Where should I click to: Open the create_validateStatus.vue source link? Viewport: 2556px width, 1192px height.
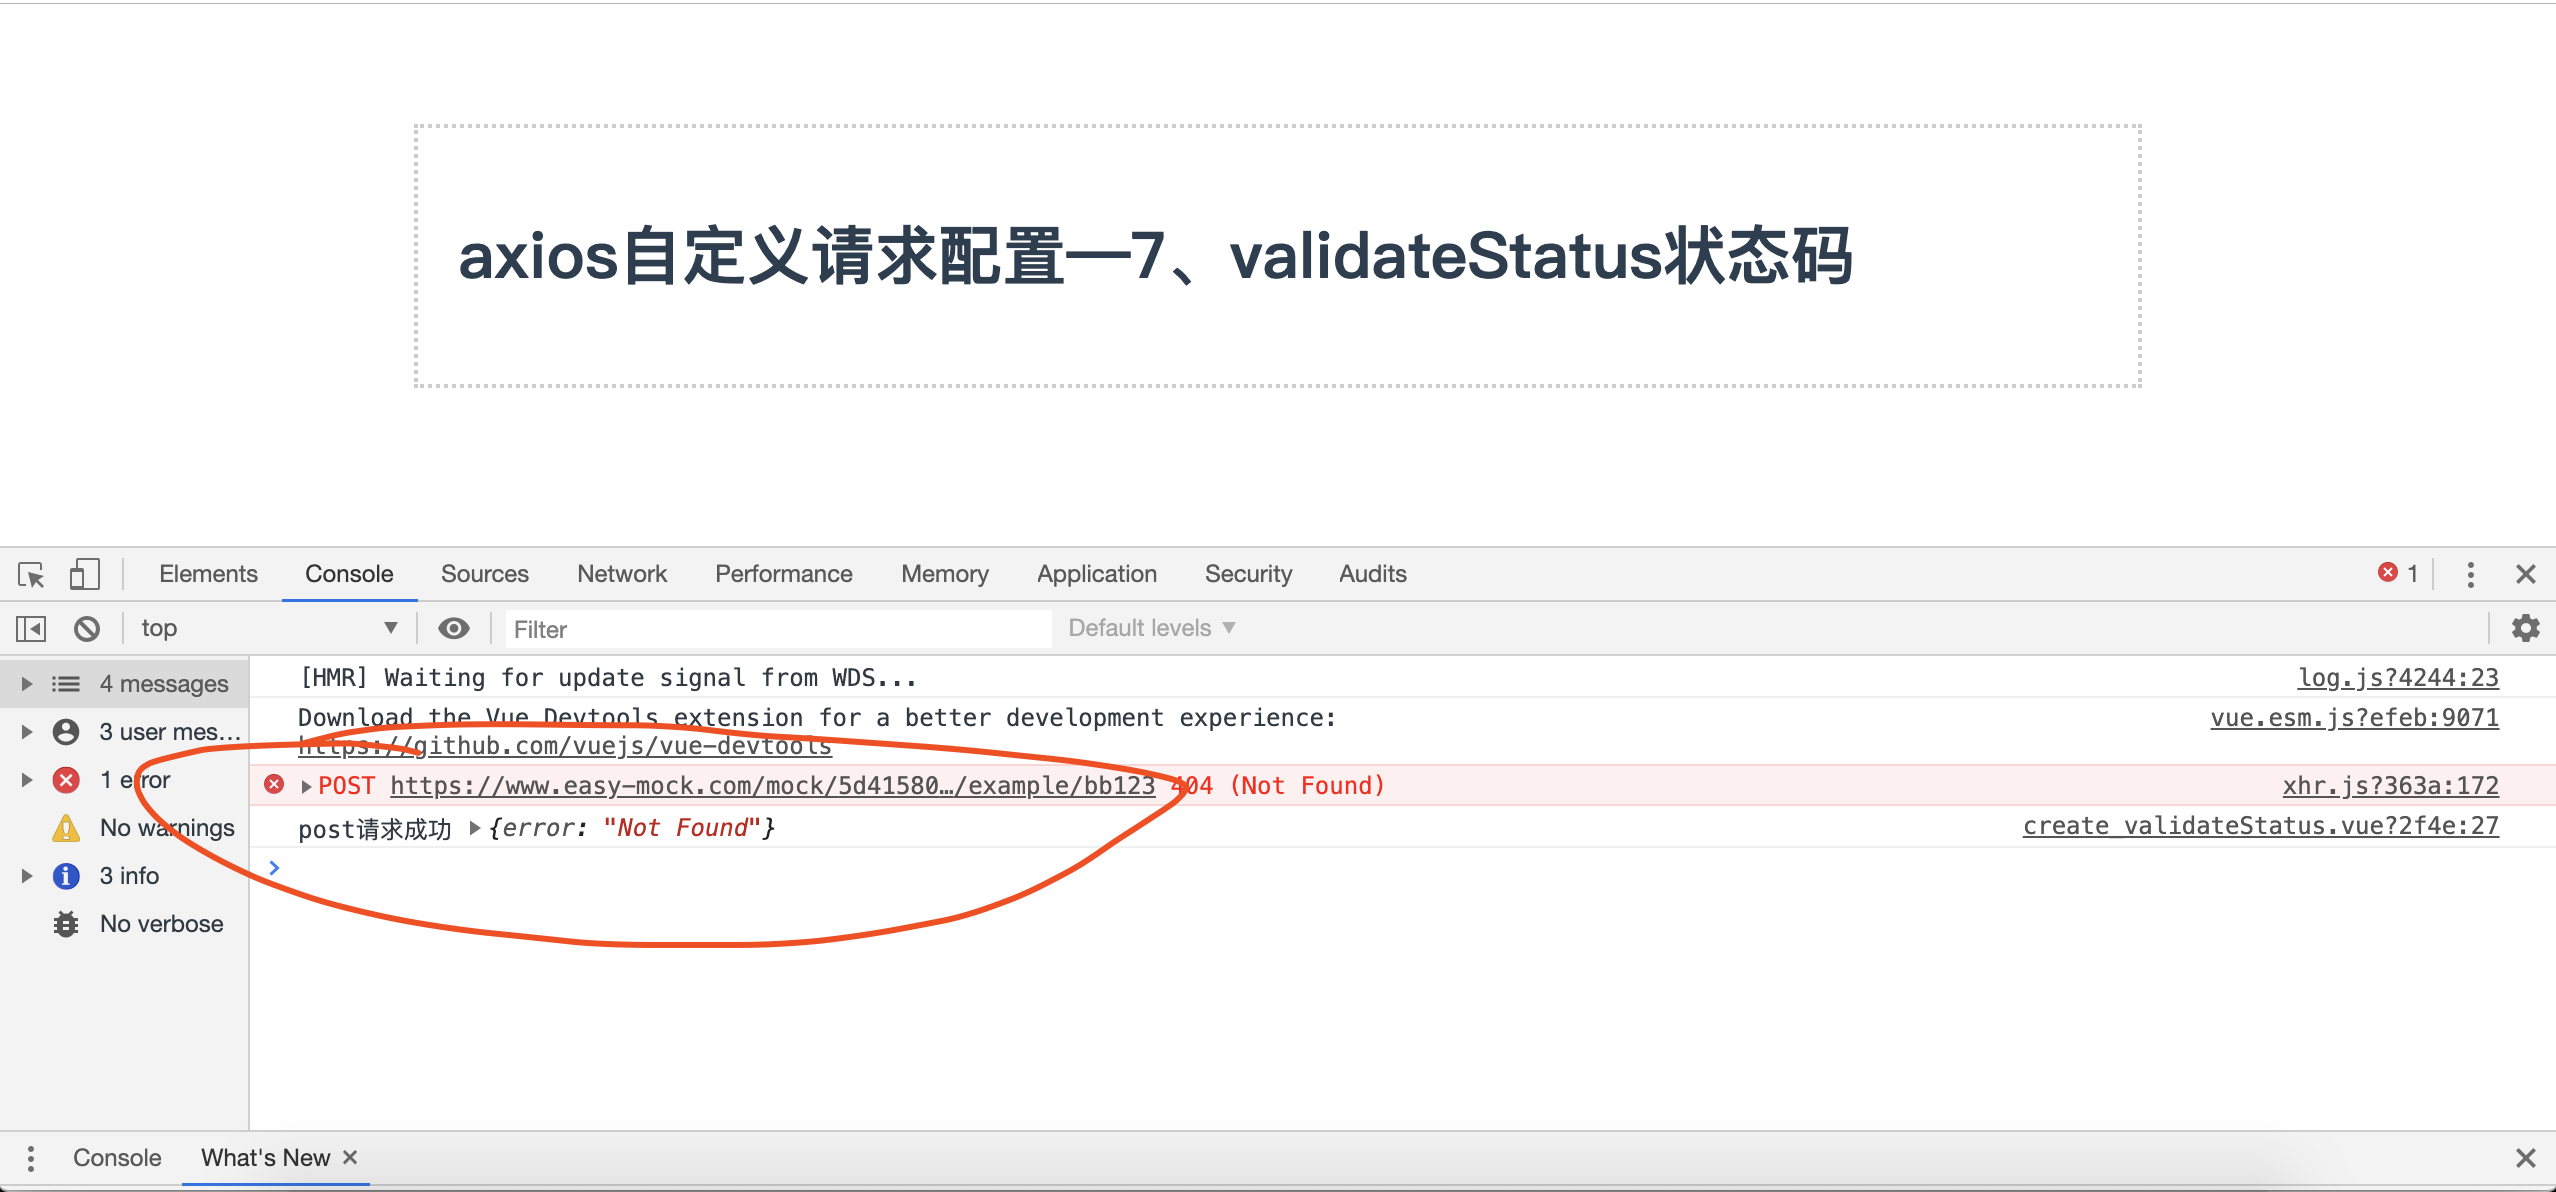2260,827
